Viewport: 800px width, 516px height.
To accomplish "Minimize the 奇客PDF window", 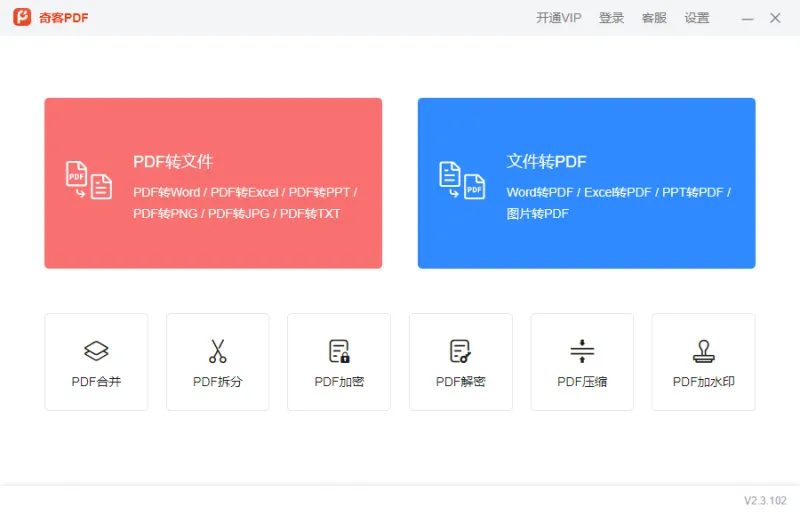I will point(747,18).
